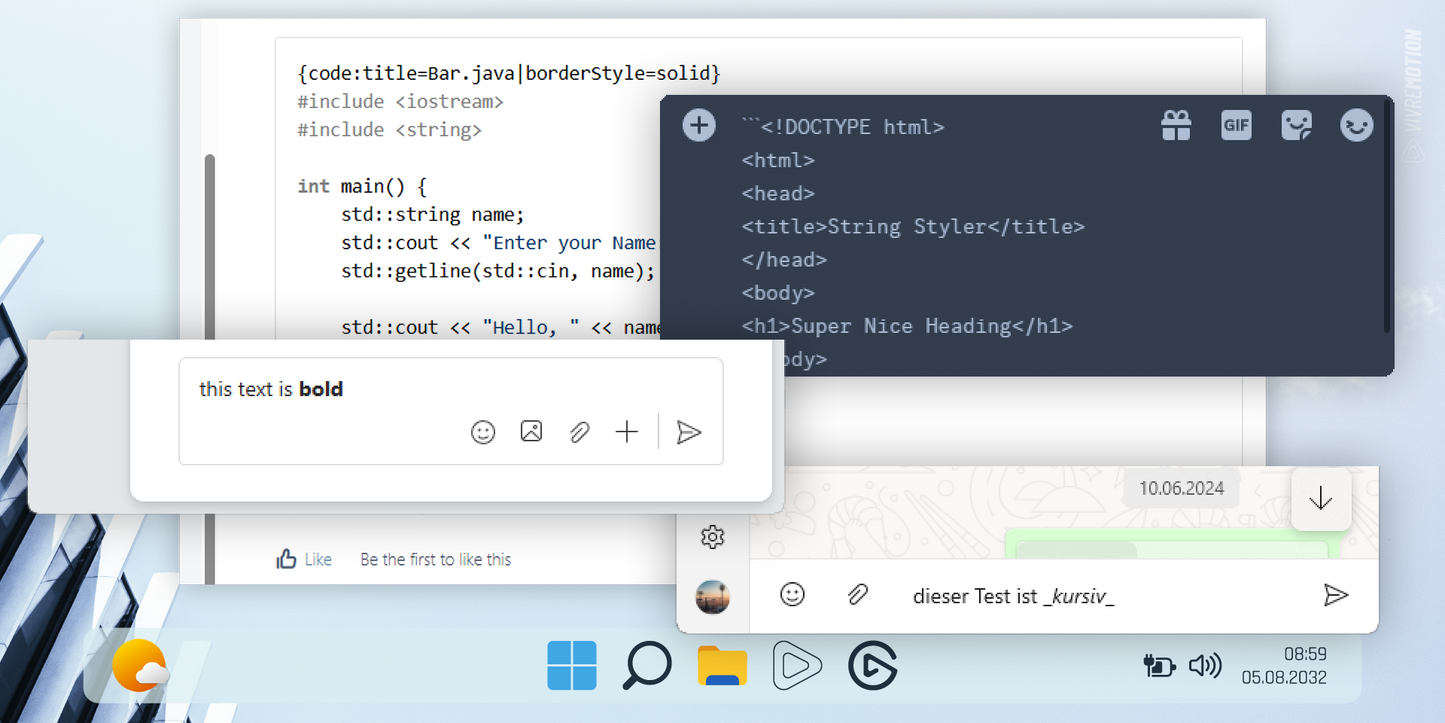Image resolution: width=1445 pixels, height=723 pixels.
Task: Send the 'this text is bold' message
Action: pyautogui.click(x=689, y=432)
